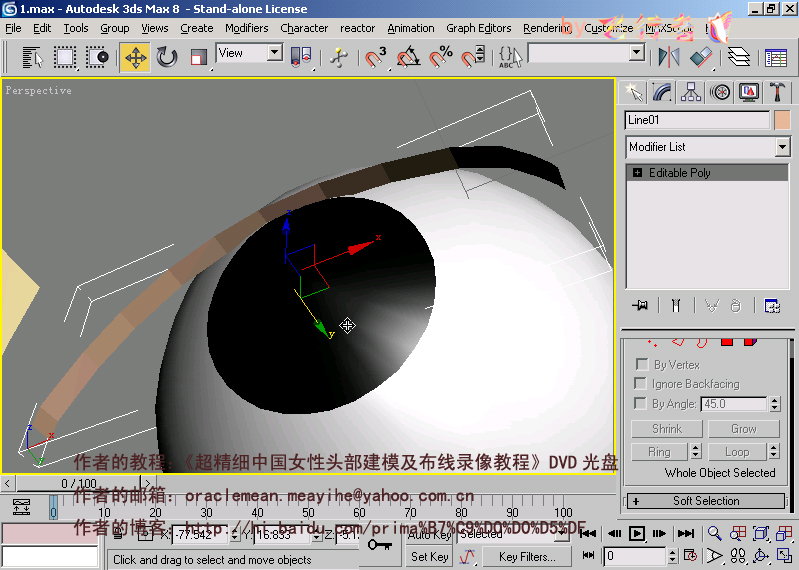
Task: Toggle Percent Snap
Action: point(440,57)
